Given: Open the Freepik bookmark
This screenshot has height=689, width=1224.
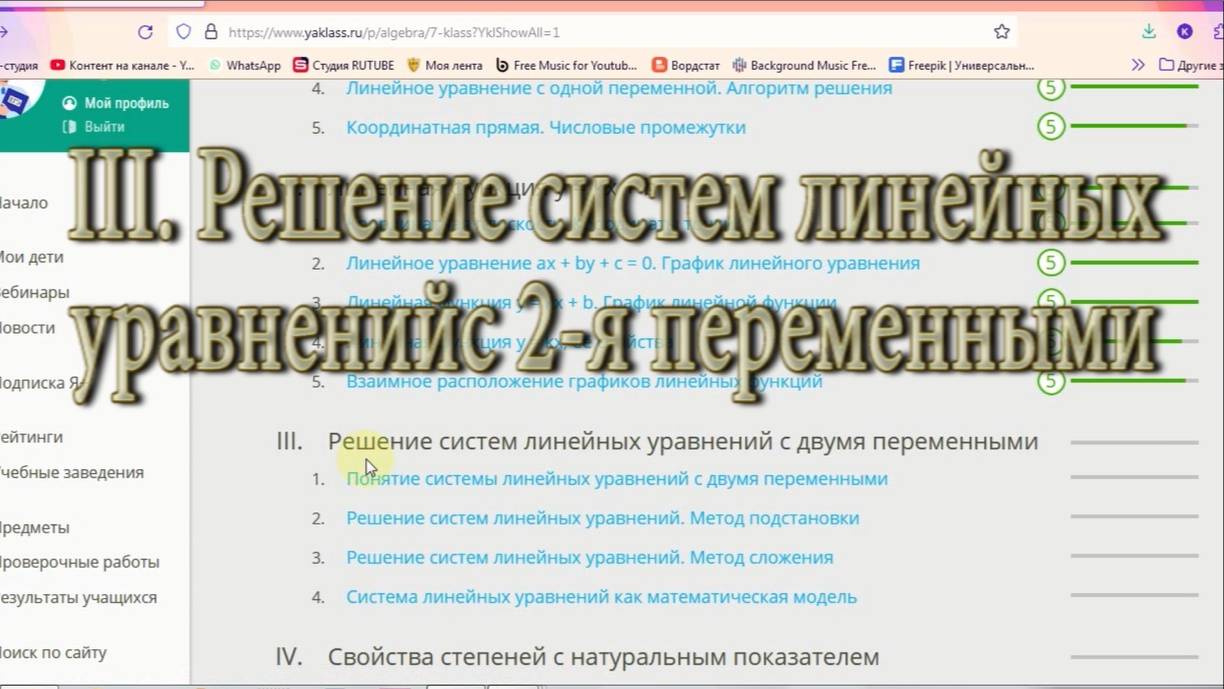Looking at the screenshot, I should point(962,65).
